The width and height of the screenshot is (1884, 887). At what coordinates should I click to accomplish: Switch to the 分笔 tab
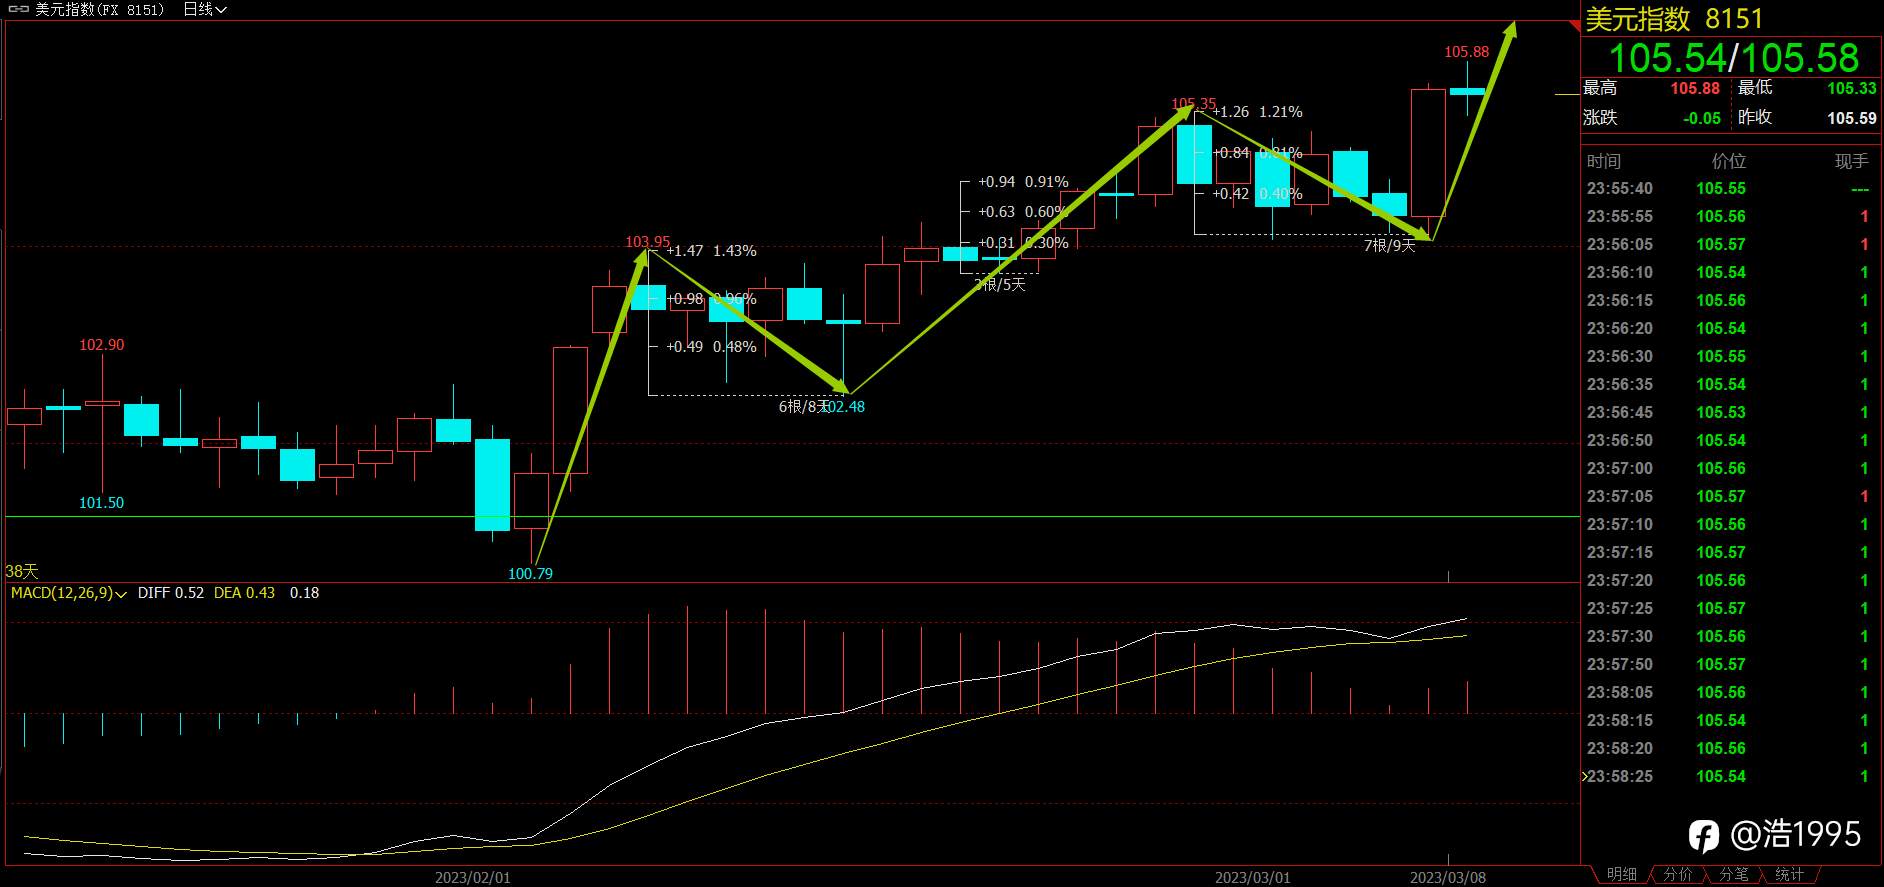click(x=1733, y=874)
